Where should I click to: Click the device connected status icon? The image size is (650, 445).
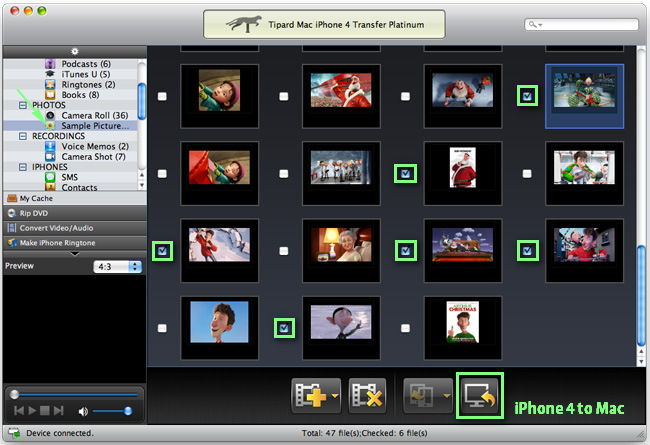point(14,433)
